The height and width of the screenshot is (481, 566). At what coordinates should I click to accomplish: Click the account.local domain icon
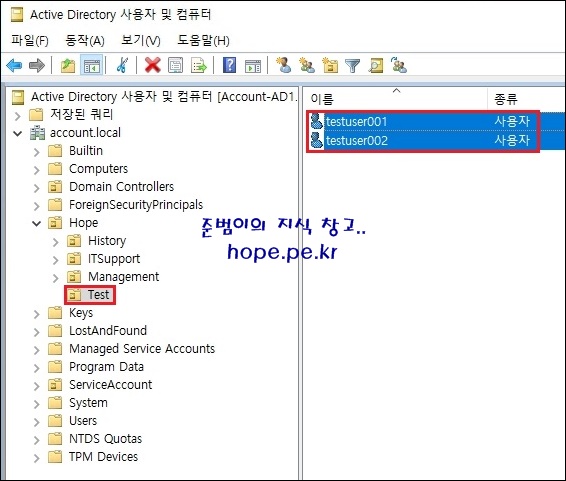point(38,133)
